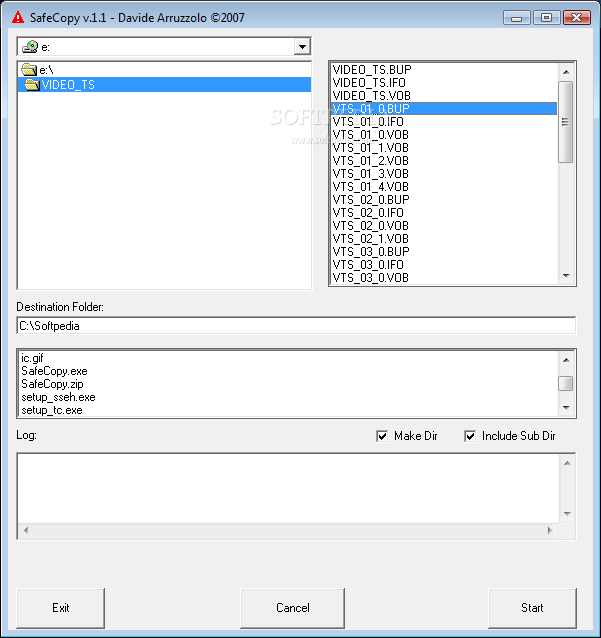Open the e: drive selection dropdown arrow
This screenshot has width=601, height=638.
coord(302,47)
